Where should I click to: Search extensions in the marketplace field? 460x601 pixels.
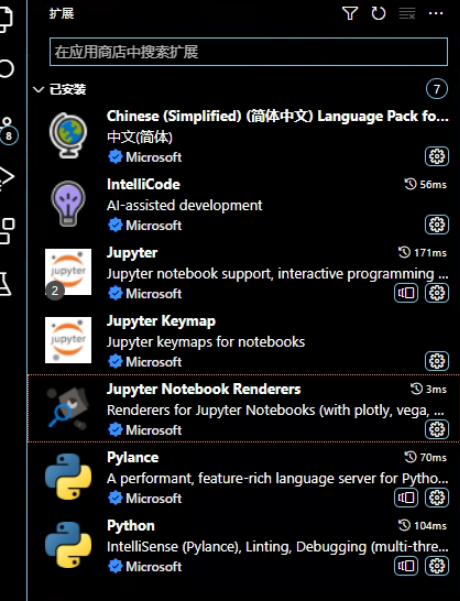click(x=248, y=52)
